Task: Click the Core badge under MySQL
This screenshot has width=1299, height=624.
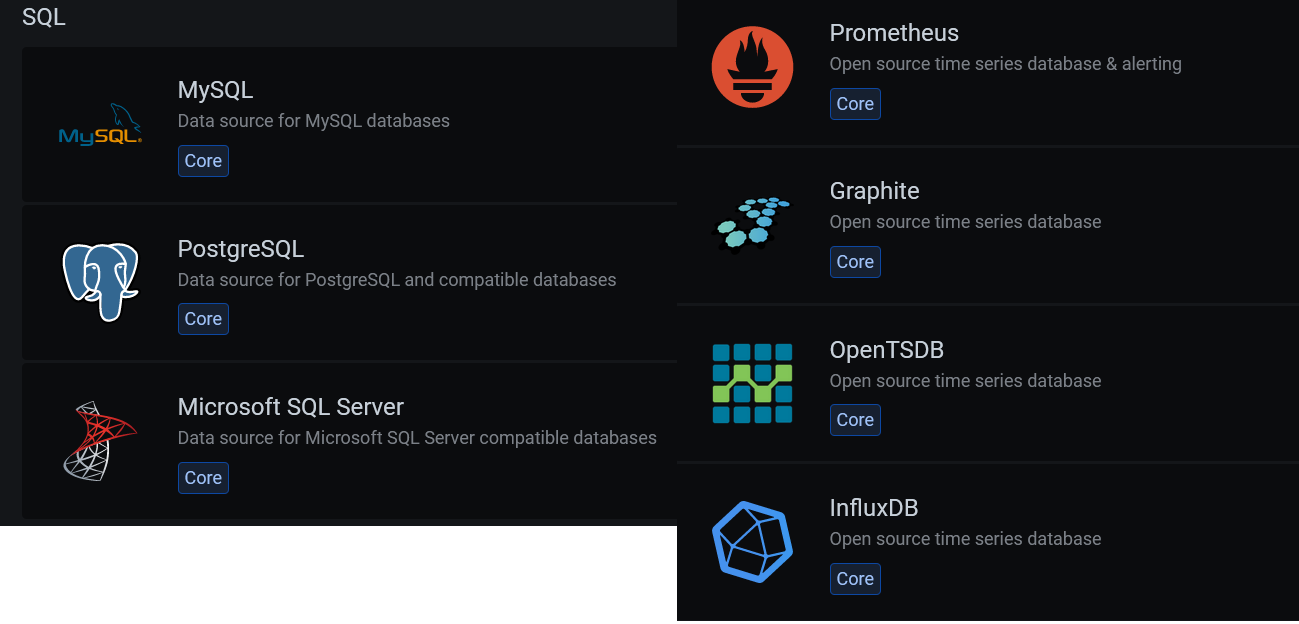Action: (x=203, y=161)
